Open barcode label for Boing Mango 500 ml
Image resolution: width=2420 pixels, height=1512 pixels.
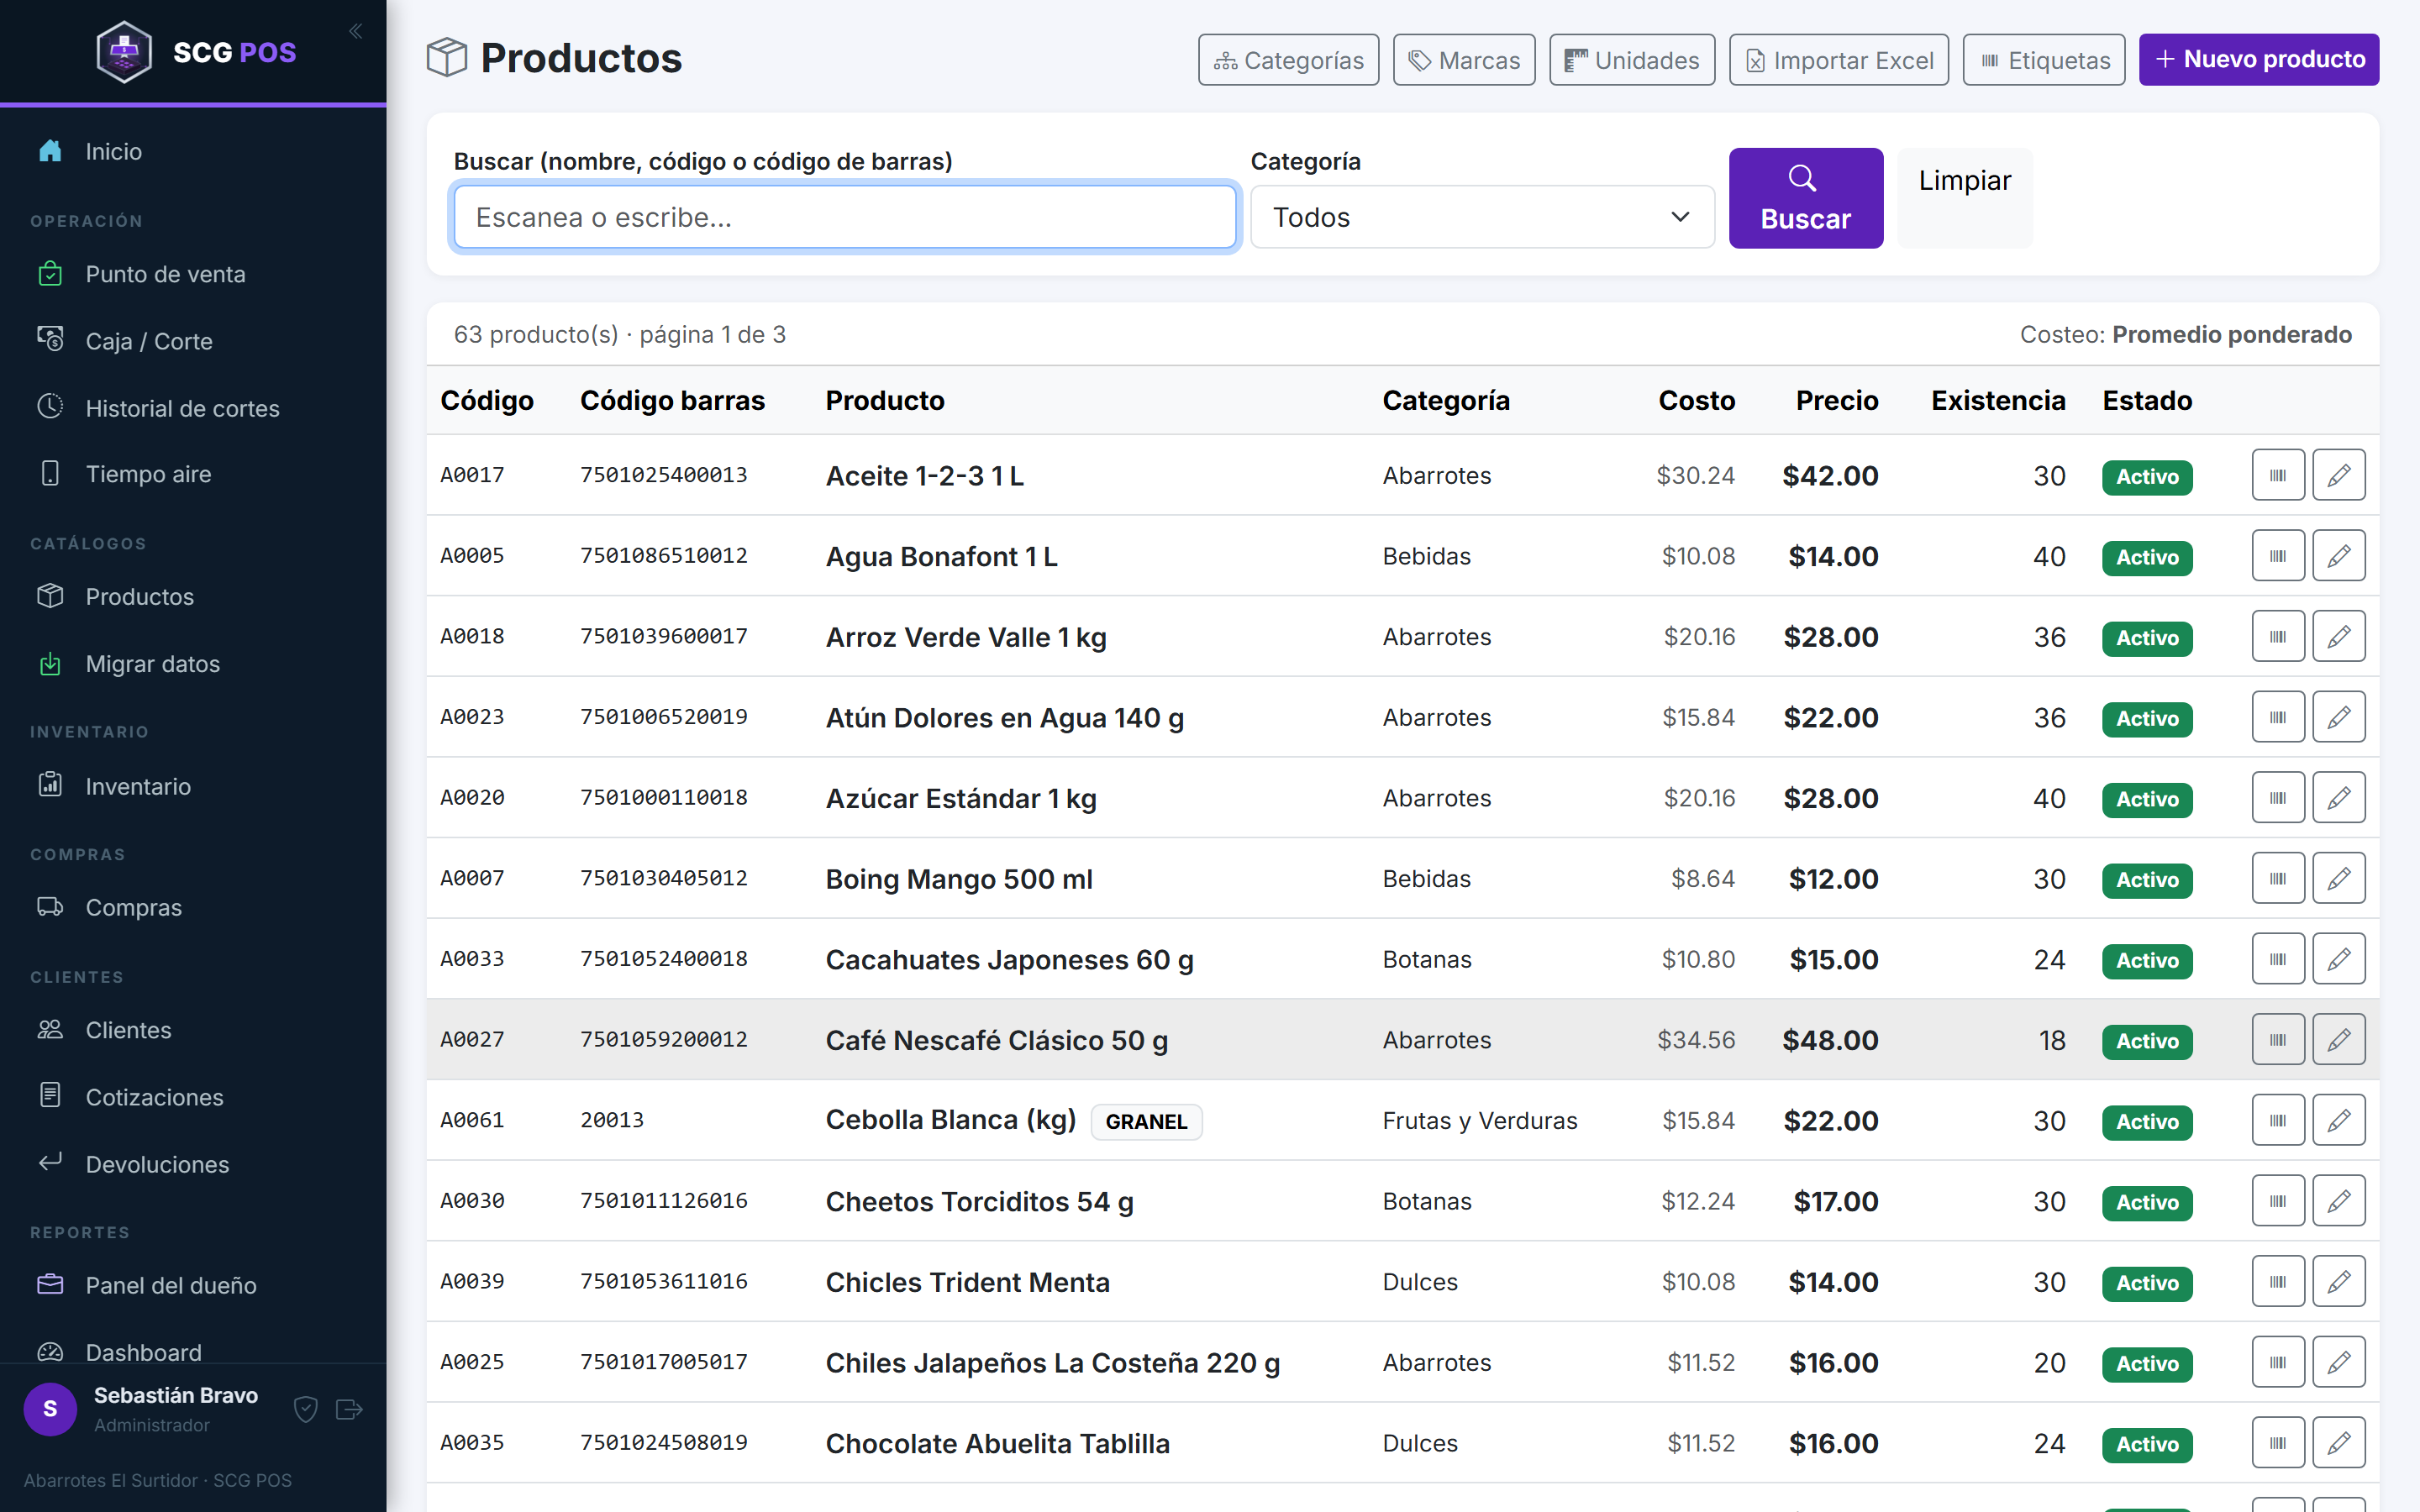click(2278, 878)
